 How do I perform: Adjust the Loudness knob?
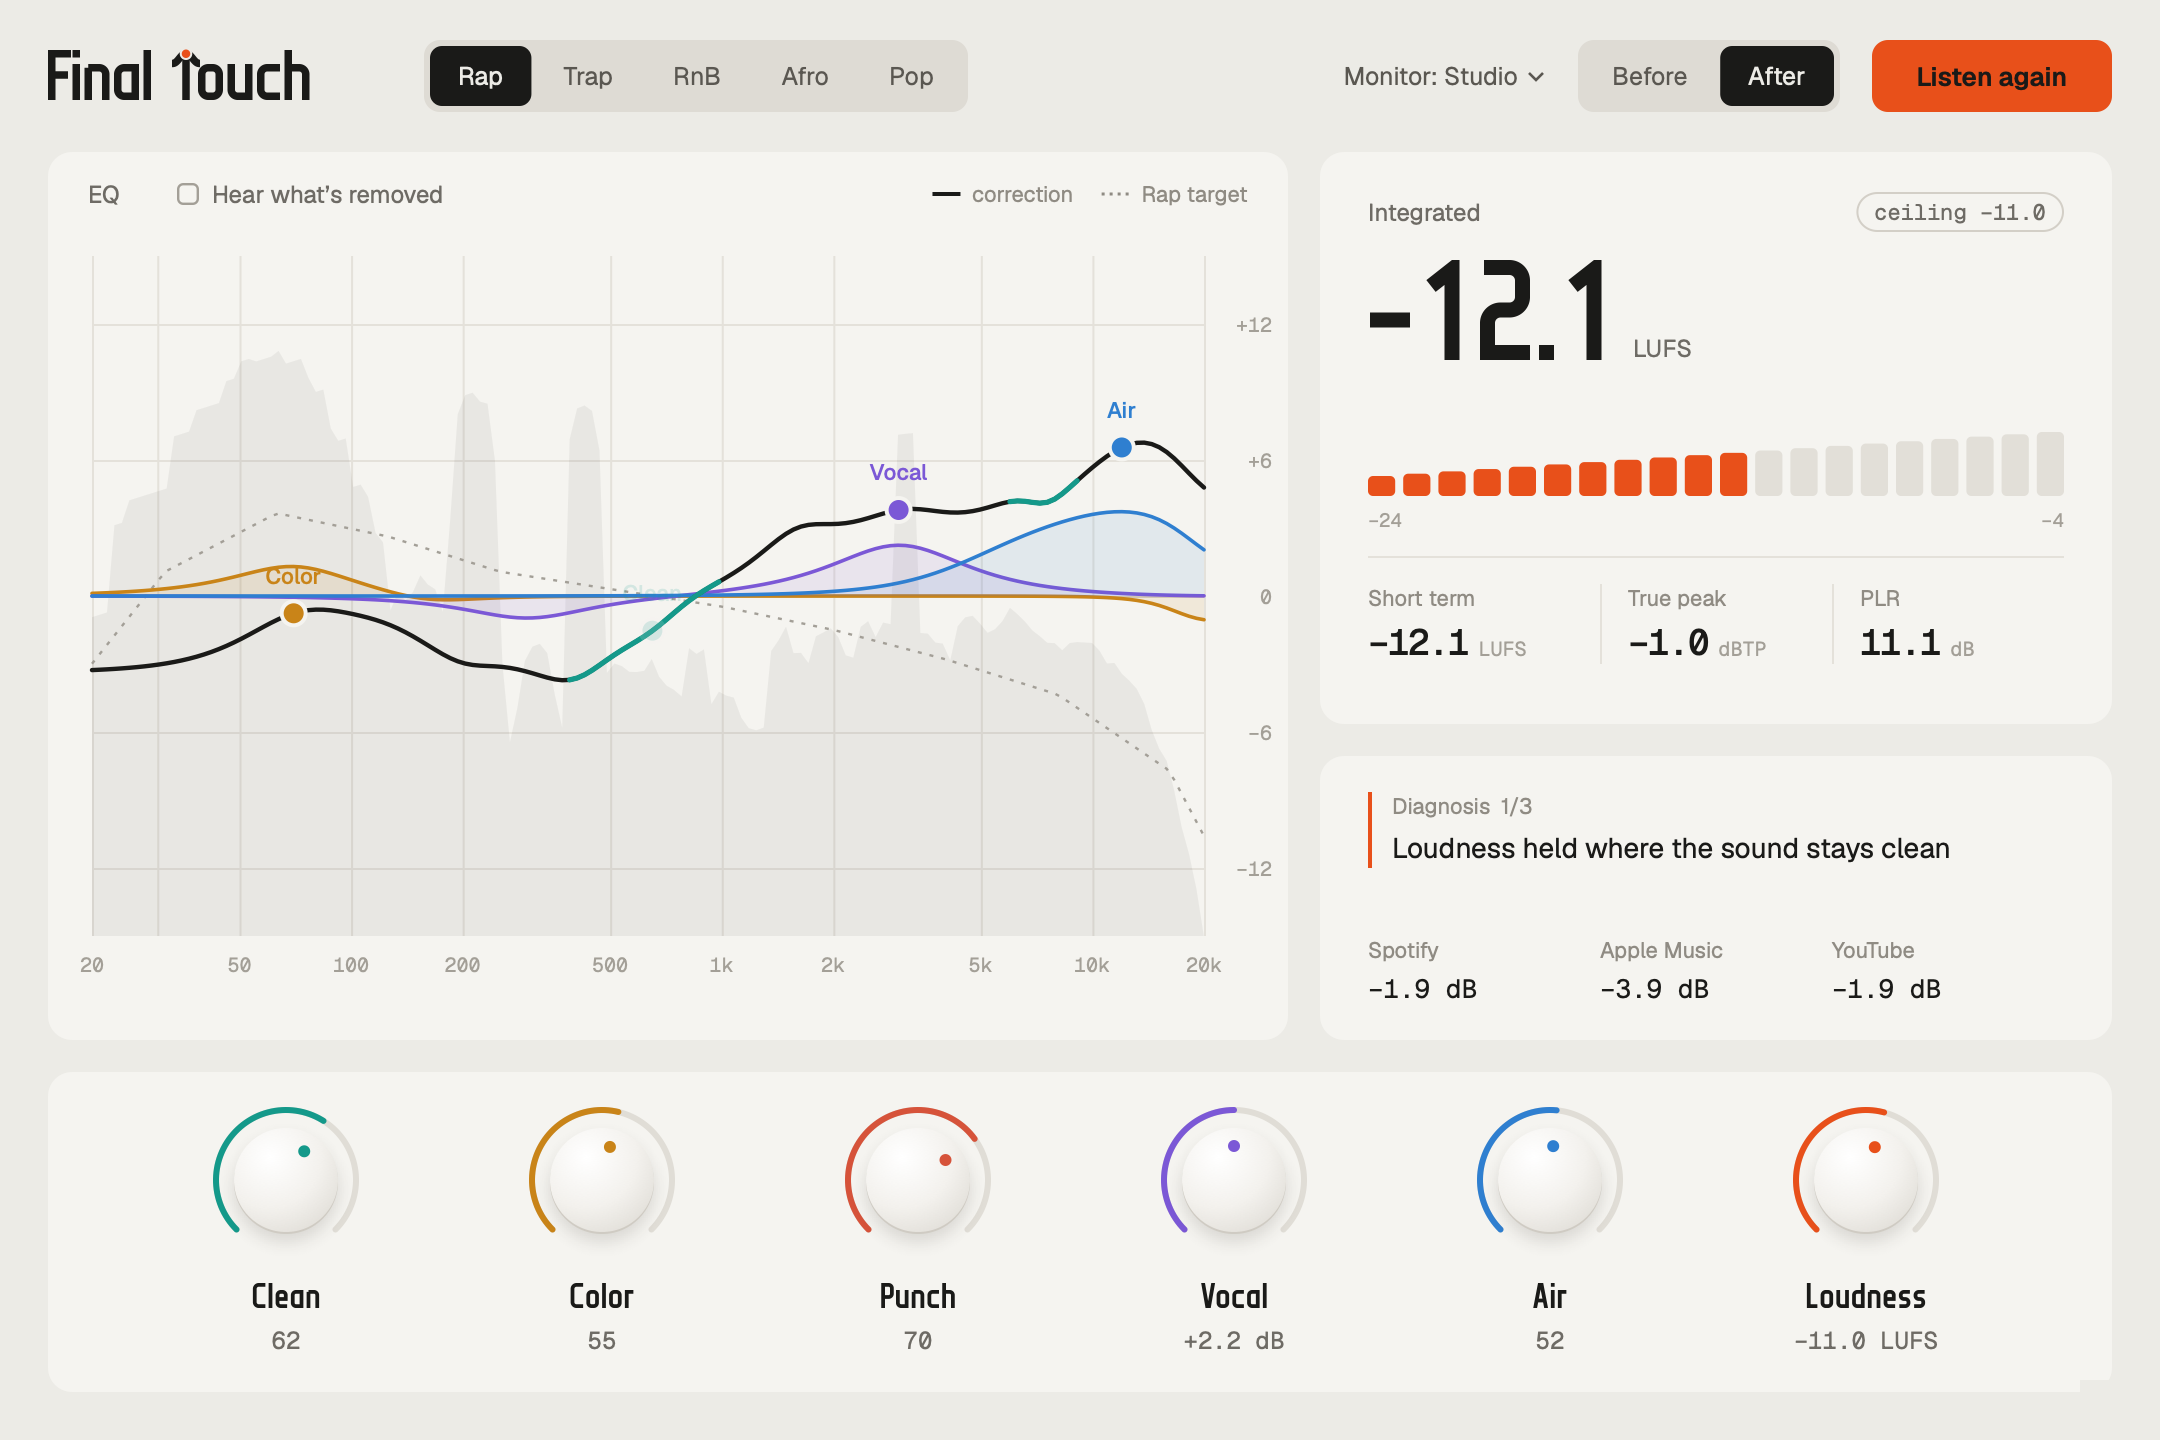tap(1865, 1180)
